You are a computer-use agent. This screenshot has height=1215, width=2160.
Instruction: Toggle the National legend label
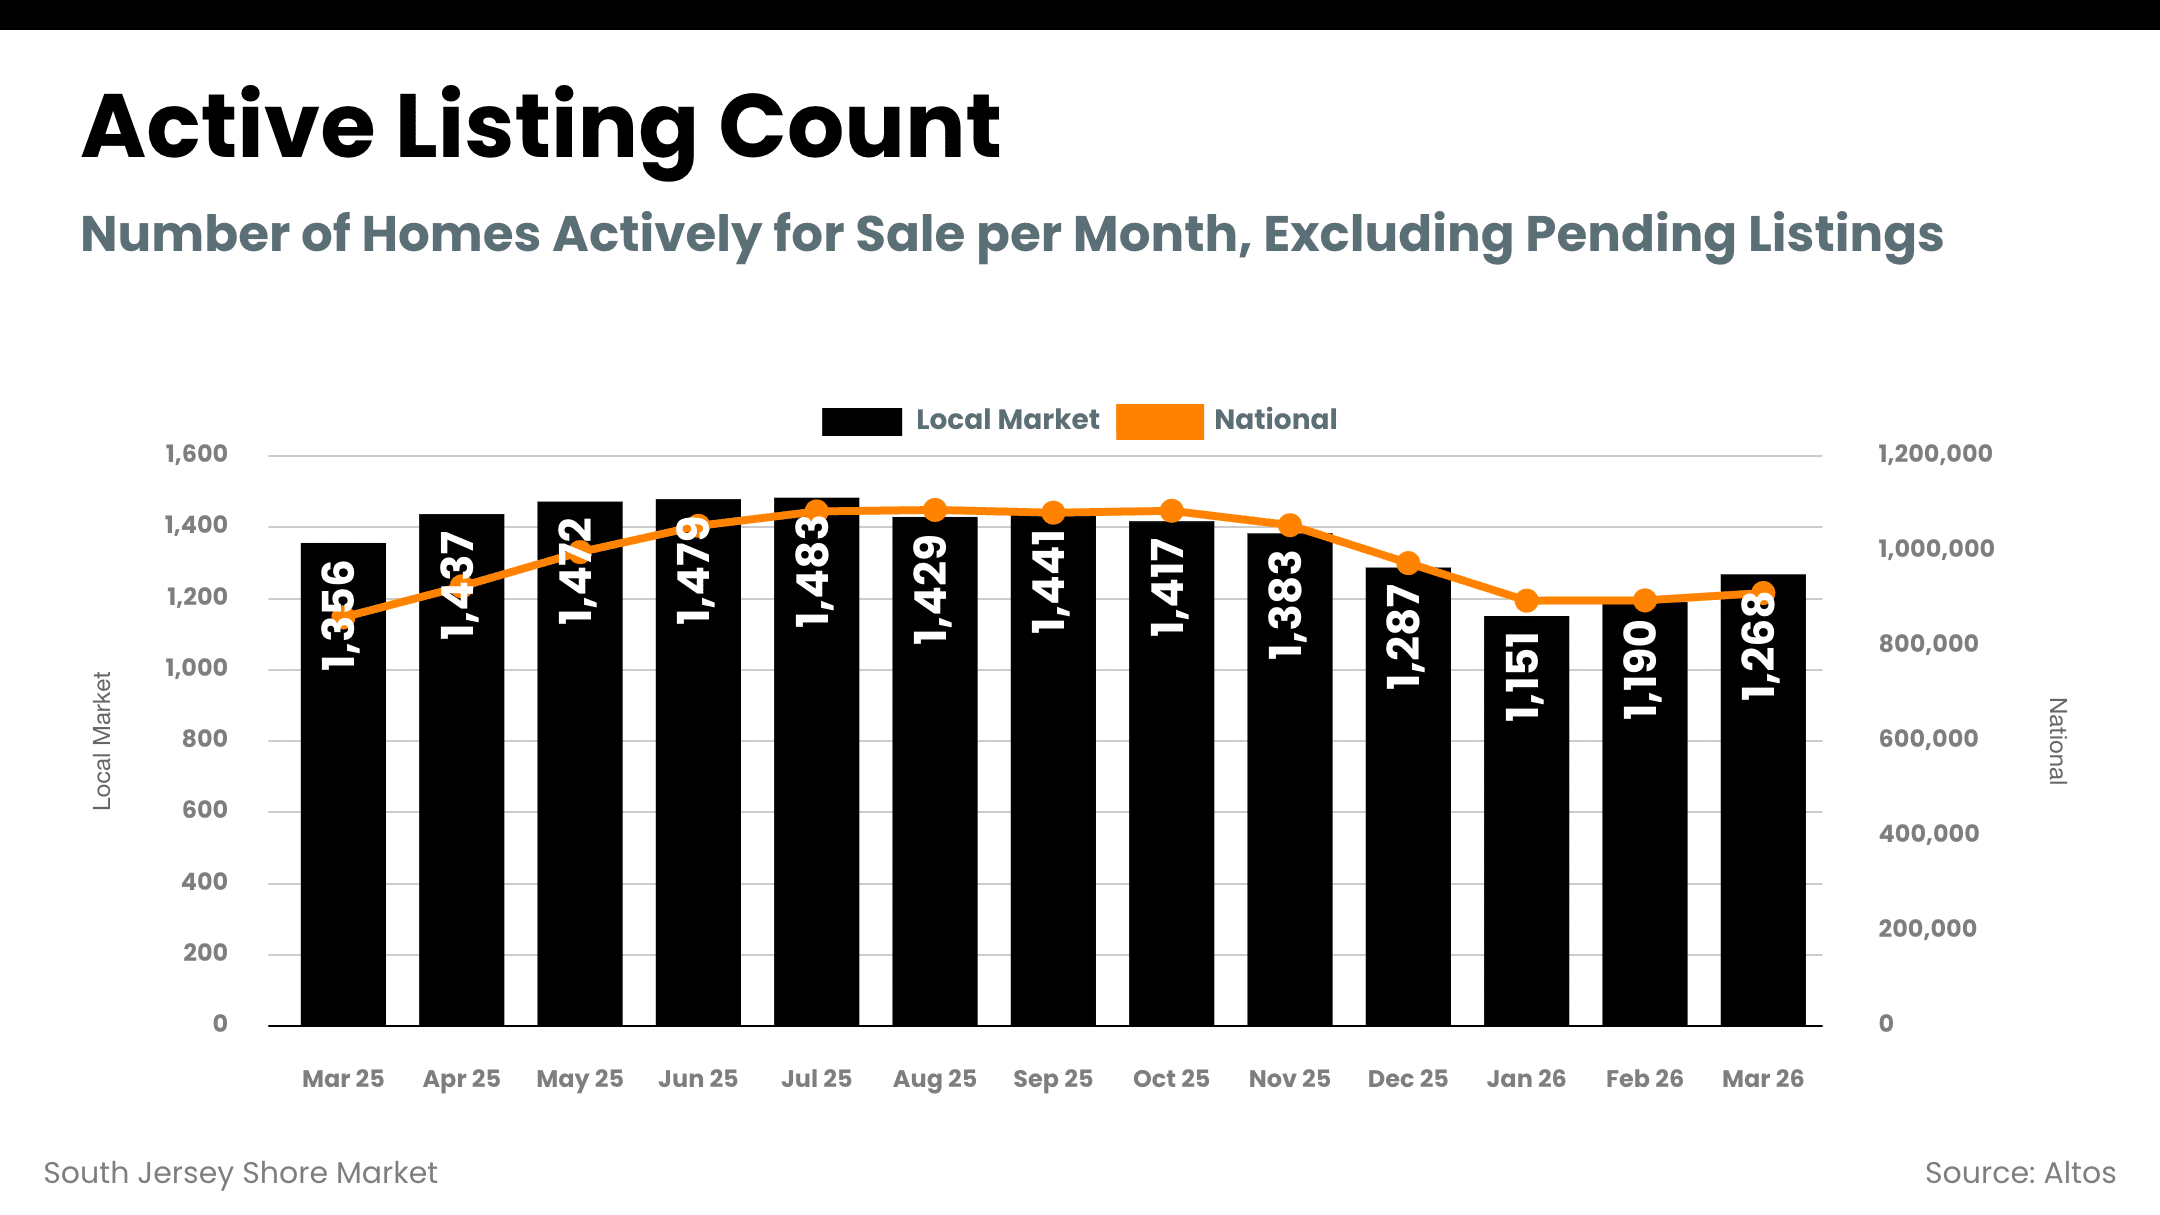click(1275, 420)
